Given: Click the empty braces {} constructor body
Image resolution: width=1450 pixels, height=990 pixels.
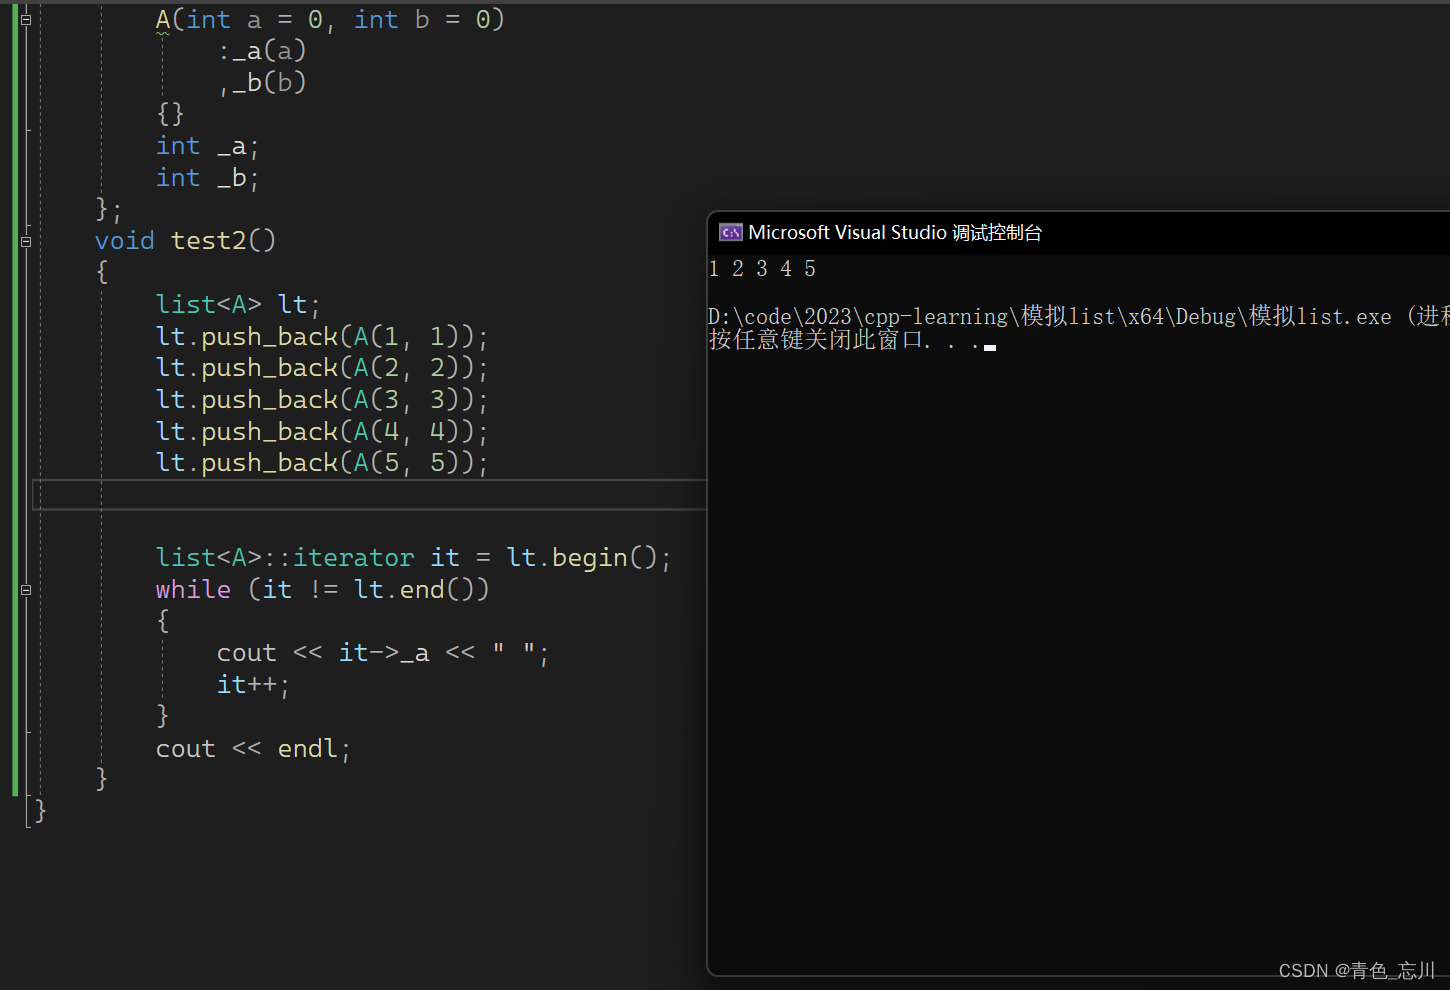Looking at the screenshot, I should (x=170, y=114).
